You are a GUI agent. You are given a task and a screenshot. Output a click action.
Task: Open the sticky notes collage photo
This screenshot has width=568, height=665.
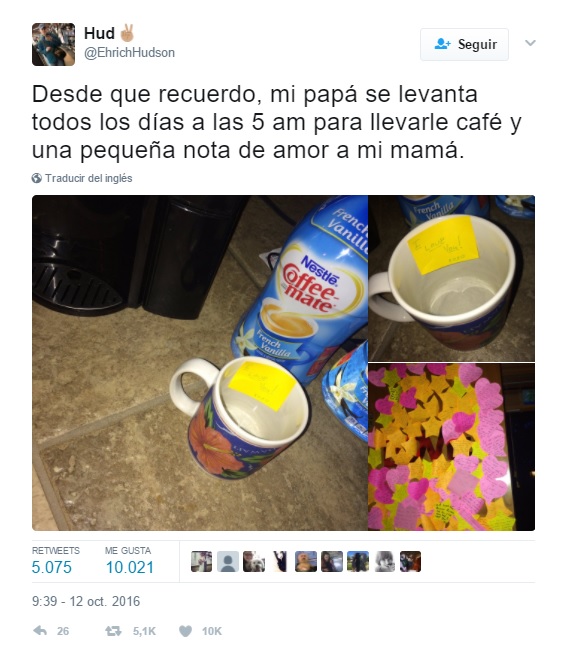pyautogui.click(x=451, y=447)
